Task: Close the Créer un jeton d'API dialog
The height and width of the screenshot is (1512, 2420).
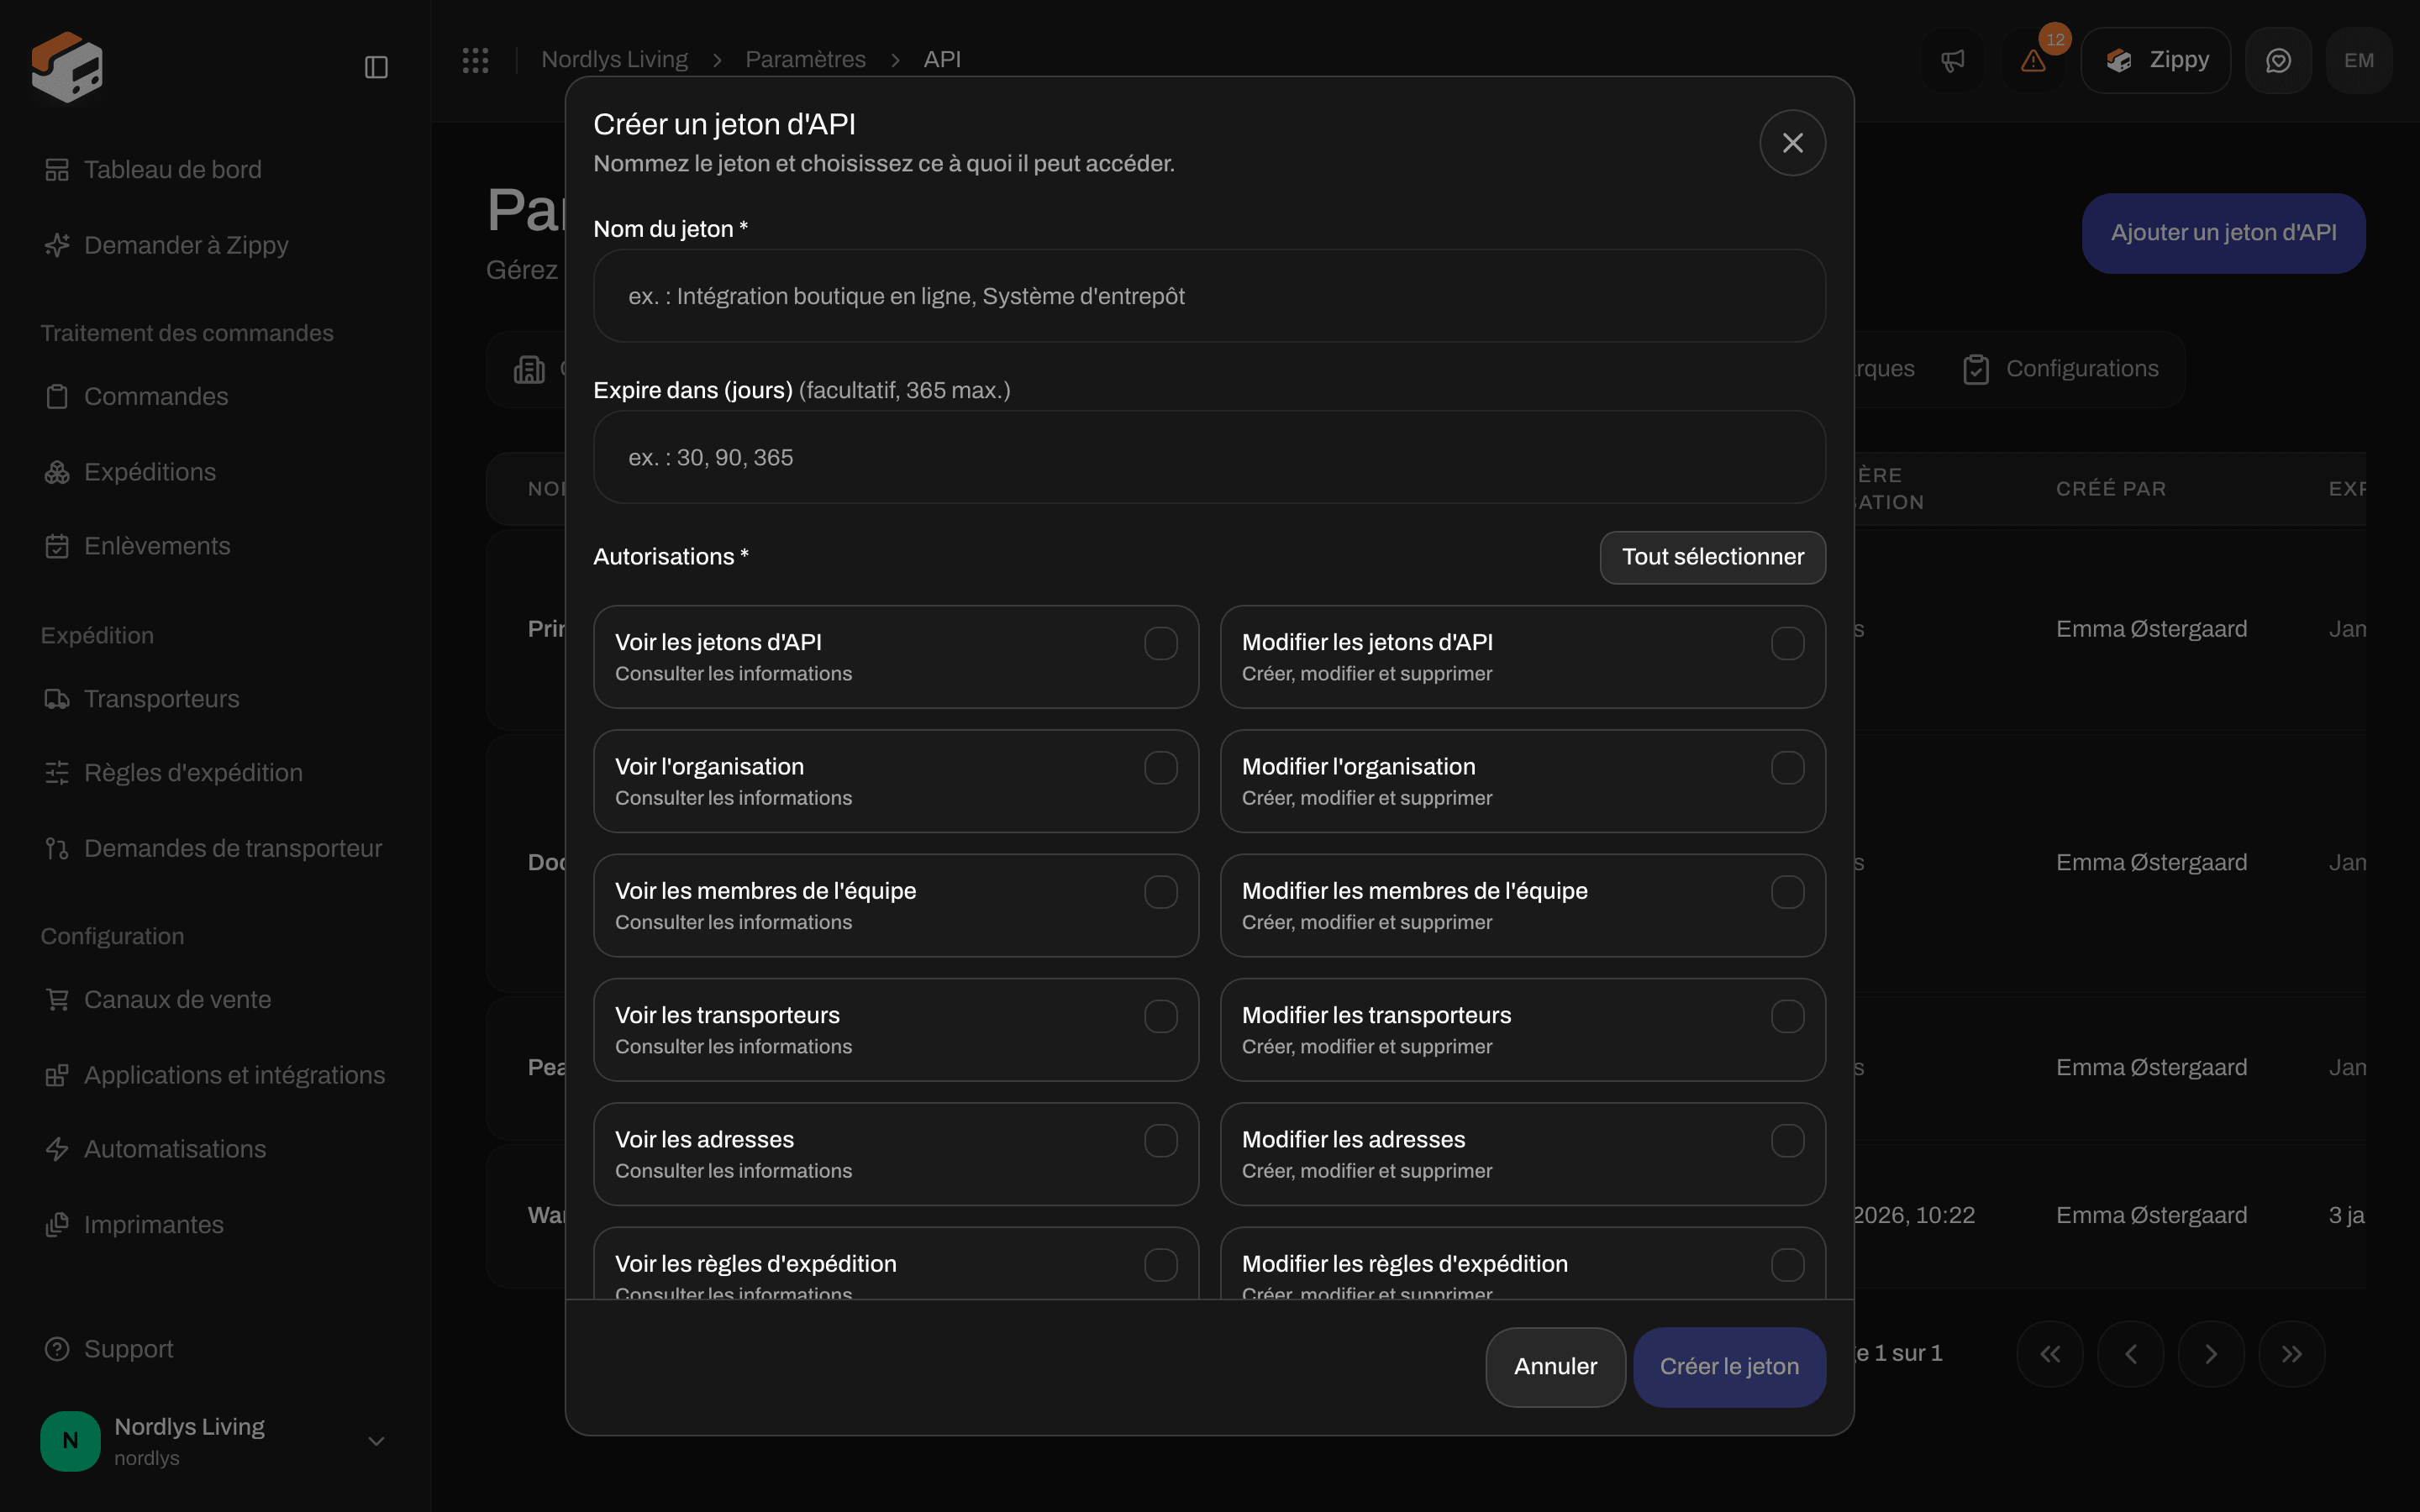Action: pyautogui.click(x=1792, y=143)
